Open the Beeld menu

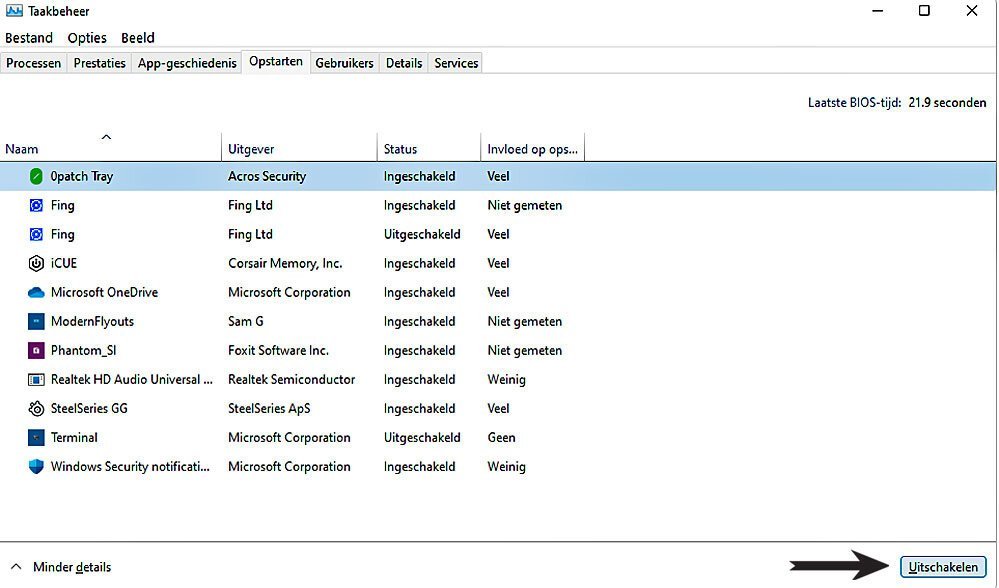[138, 38]
